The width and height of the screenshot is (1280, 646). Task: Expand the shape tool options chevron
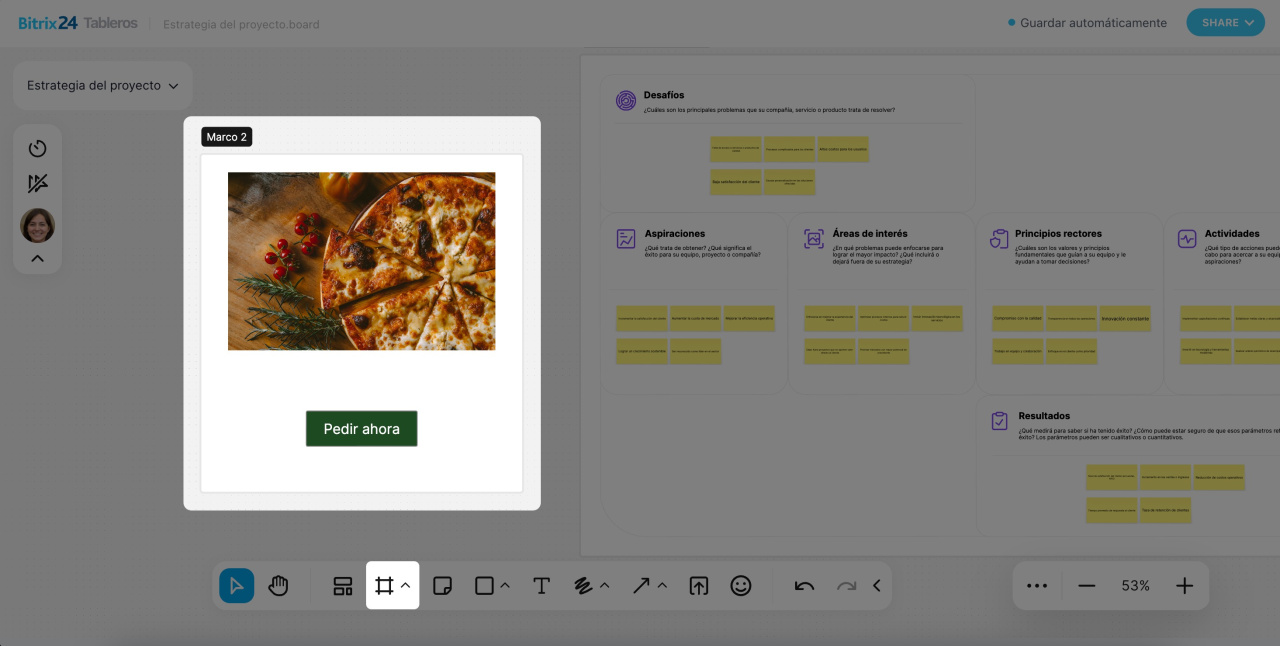(505, 586)
